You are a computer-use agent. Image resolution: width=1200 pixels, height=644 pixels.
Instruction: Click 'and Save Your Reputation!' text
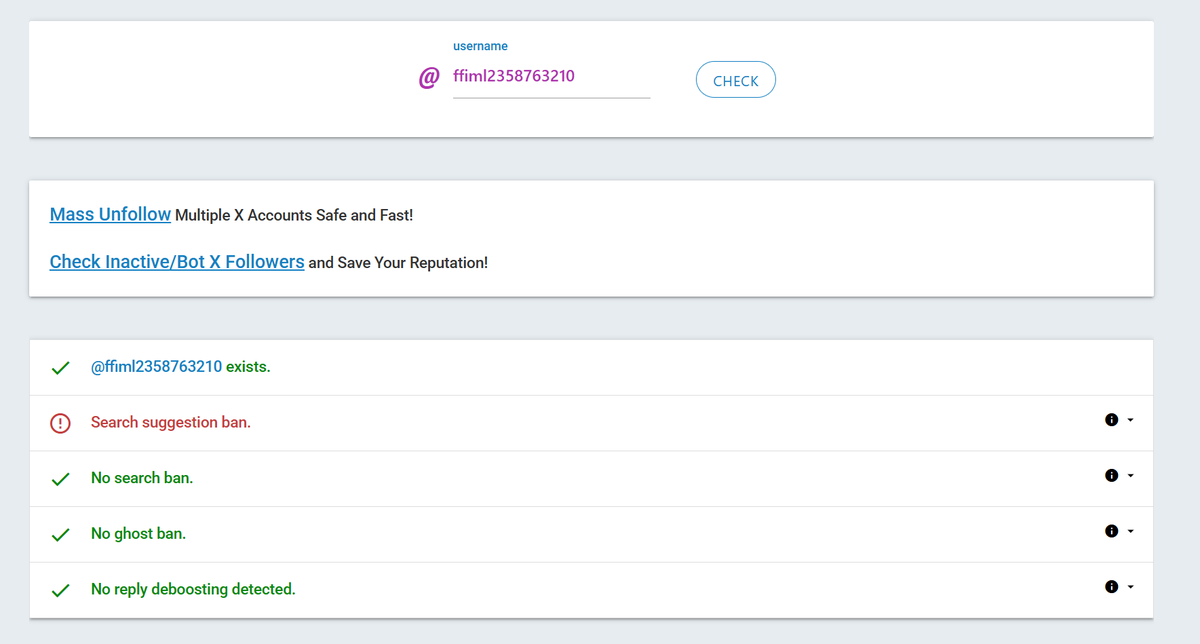398,263
